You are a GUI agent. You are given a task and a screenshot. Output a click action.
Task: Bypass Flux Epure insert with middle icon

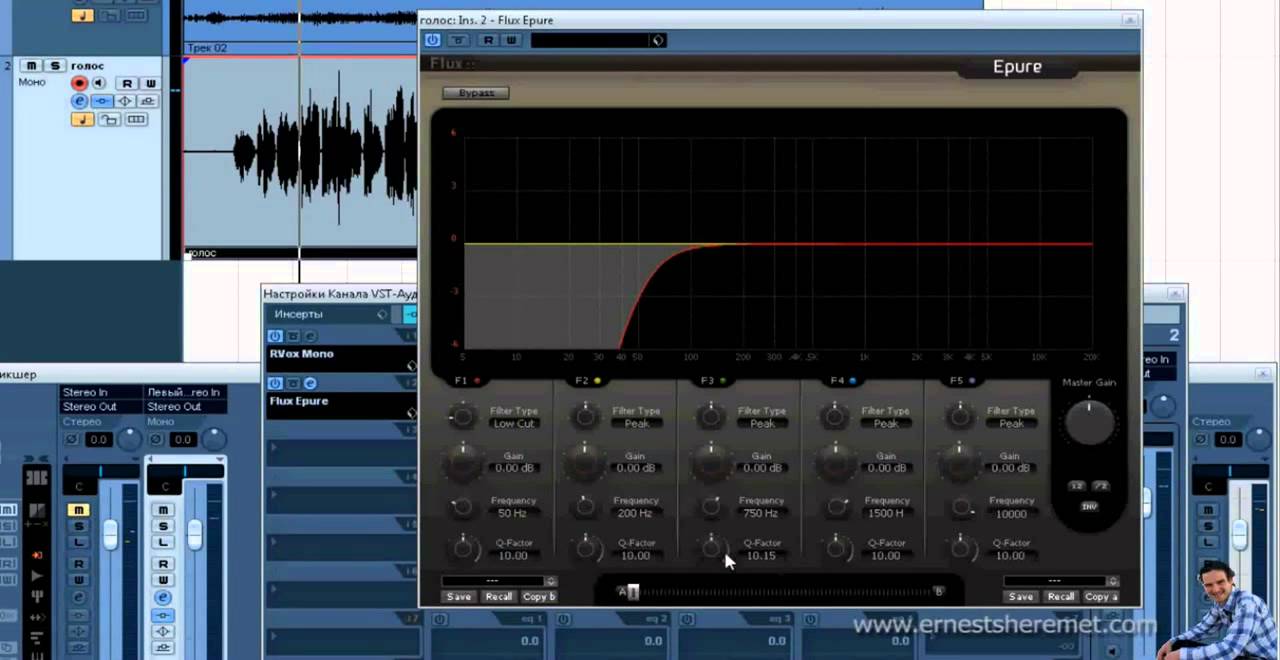pyautogui.click(x=293, y=383)
